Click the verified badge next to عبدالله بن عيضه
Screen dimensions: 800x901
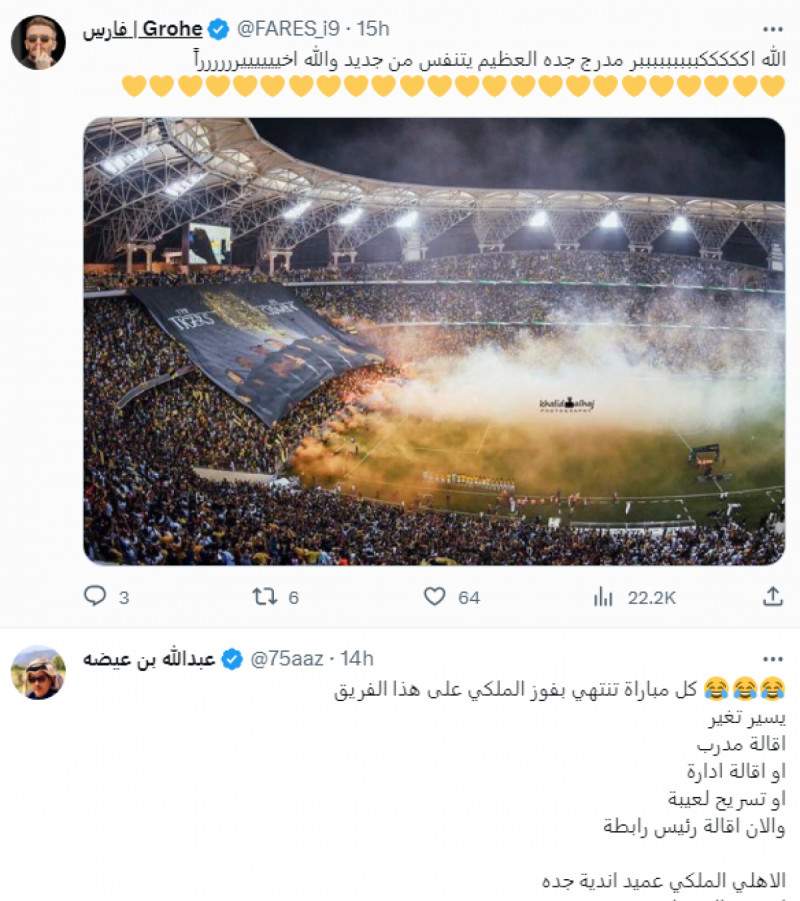pos(233,657)
